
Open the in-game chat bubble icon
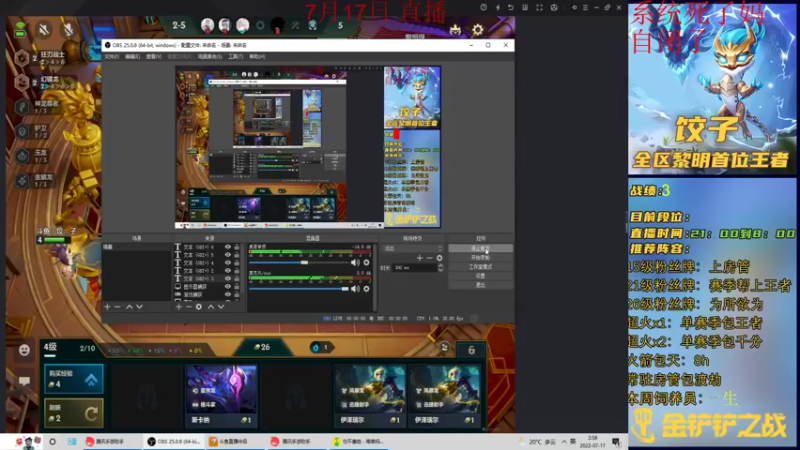tap(24, 381)
